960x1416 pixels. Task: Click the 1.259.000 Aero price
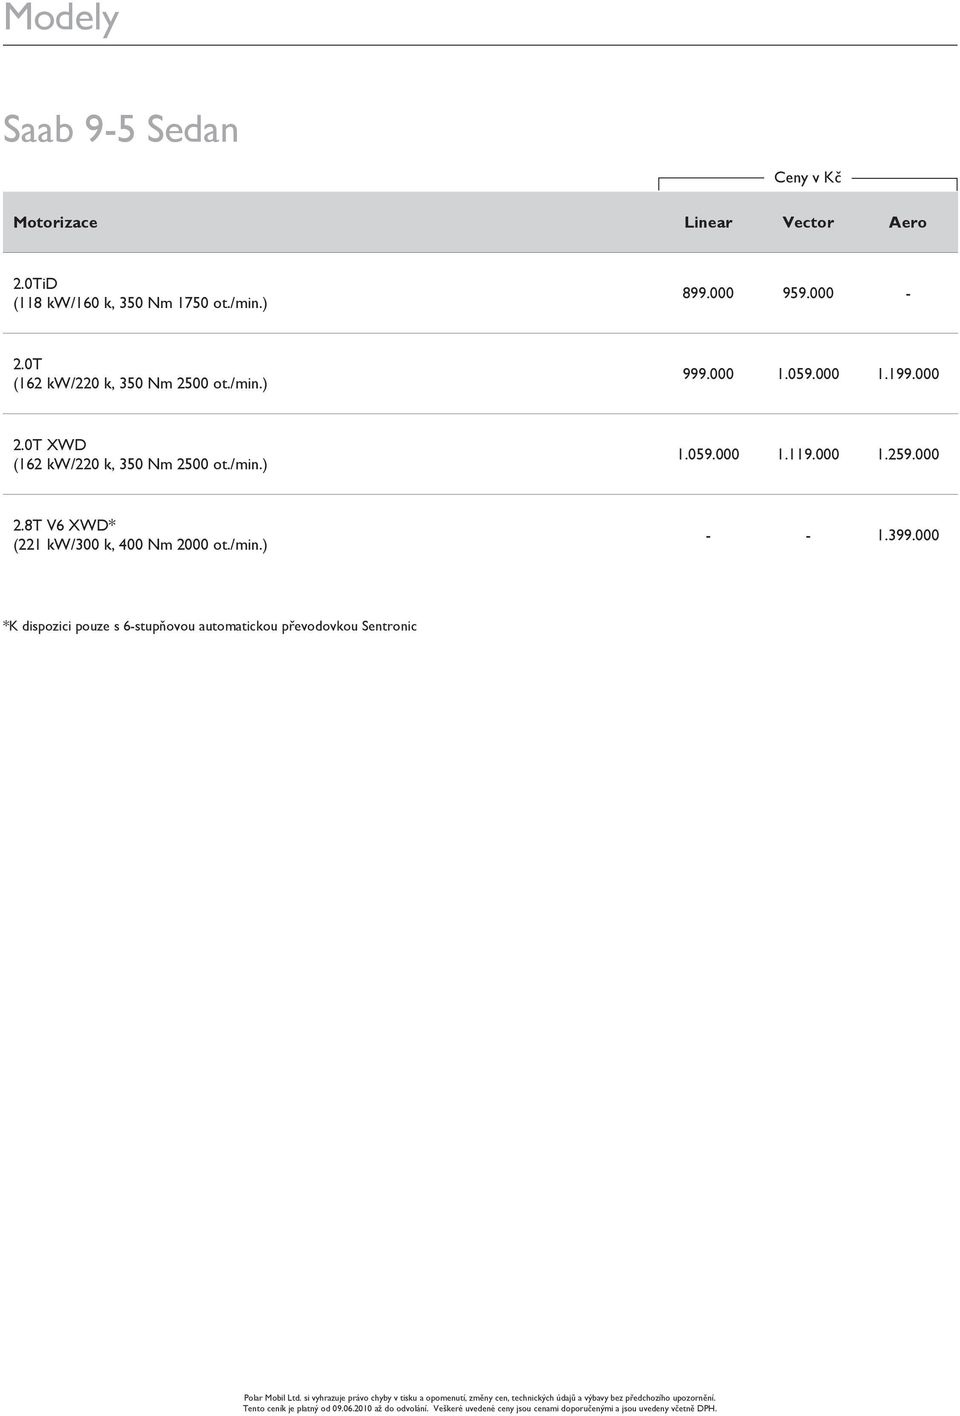[x=908, y=455]
